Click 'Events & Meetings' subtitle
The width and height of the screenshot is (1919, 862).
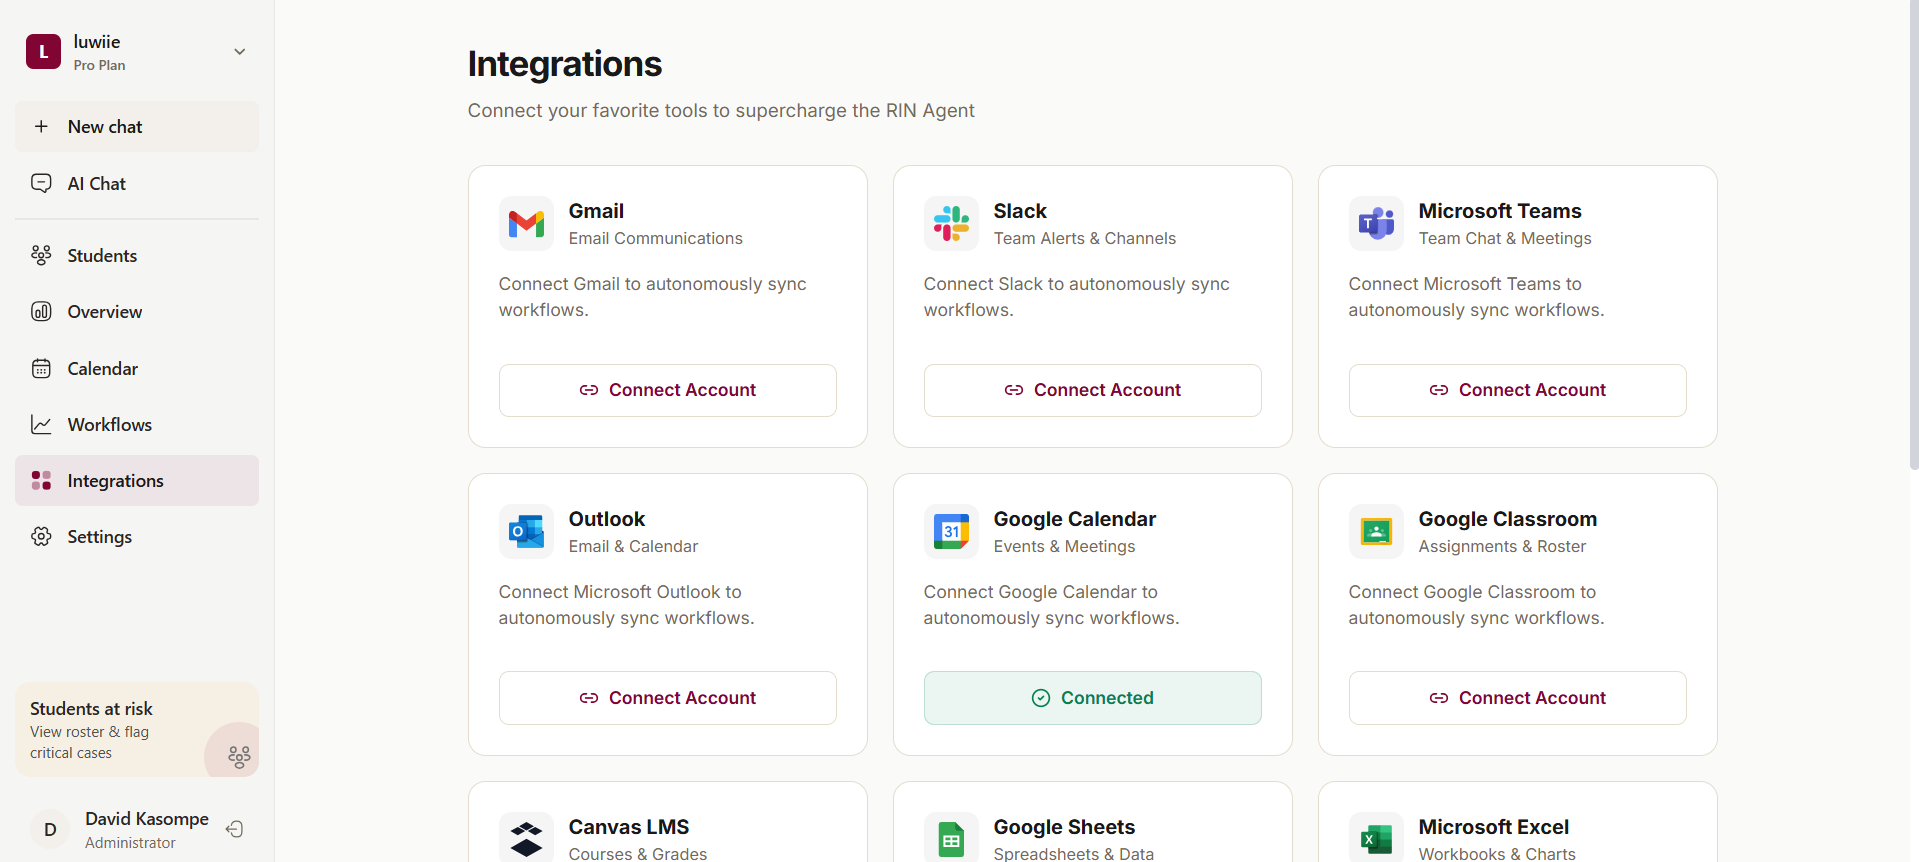[1065, 546]
